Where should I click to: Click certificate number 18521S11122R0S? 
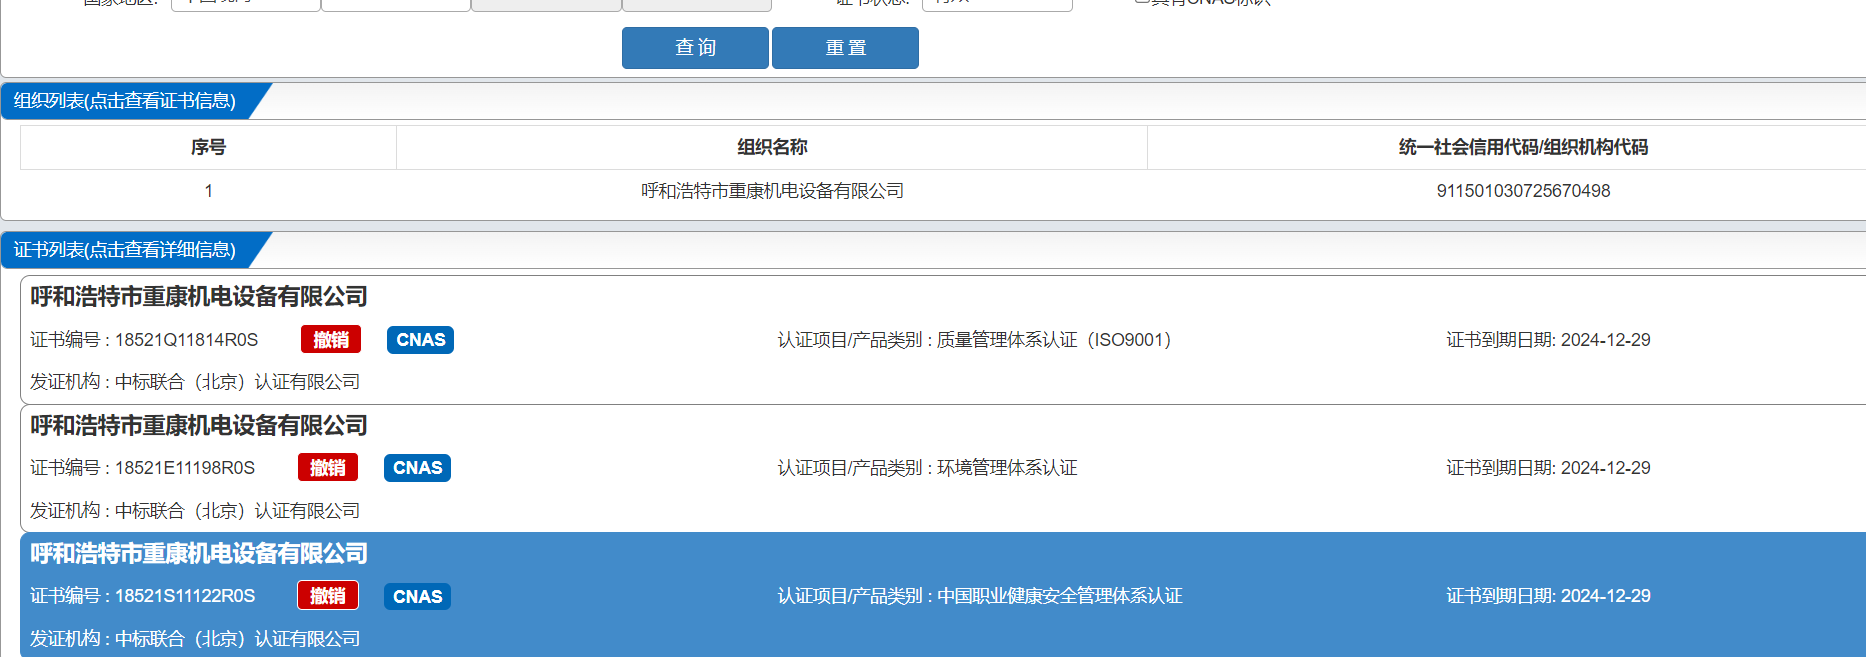coord(185,596)
